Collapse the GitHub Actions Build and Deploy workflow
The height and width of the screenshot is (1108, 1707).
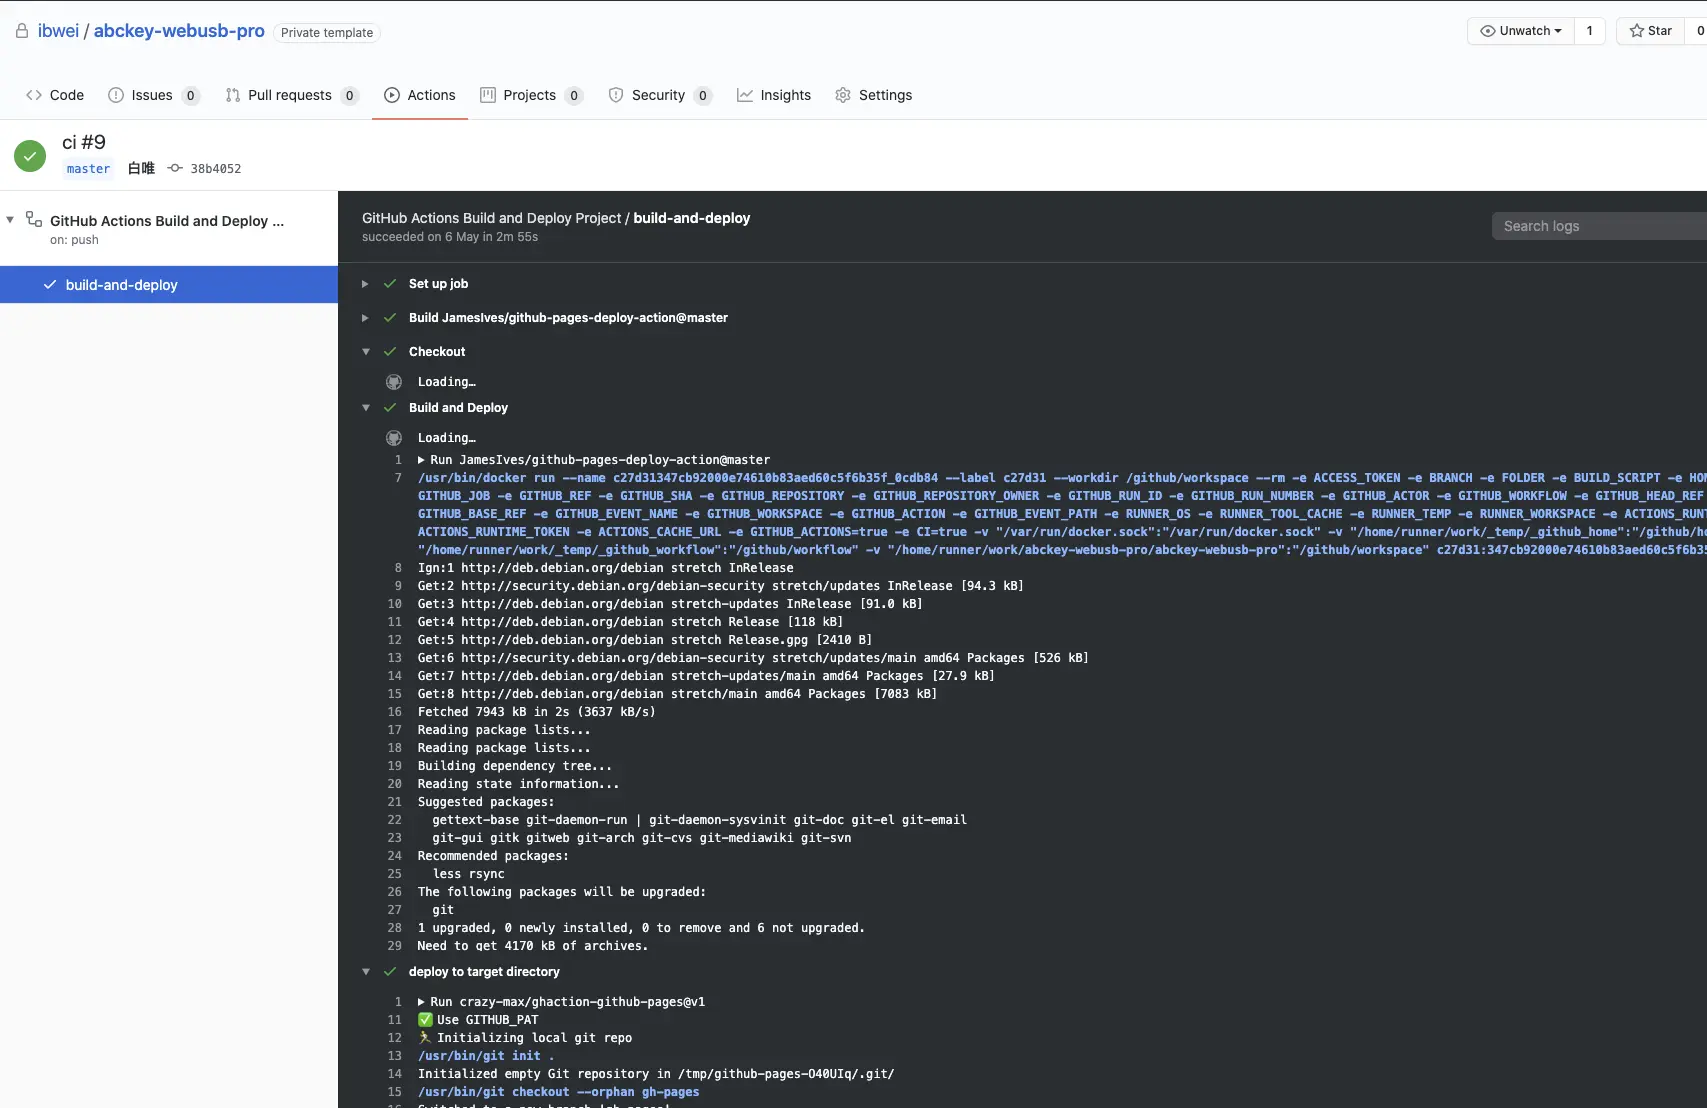(10, 220)
